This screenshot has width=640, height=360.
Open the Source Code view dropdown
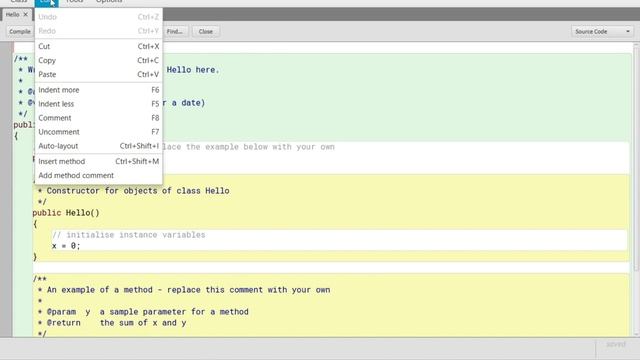(x=602, y=31)
